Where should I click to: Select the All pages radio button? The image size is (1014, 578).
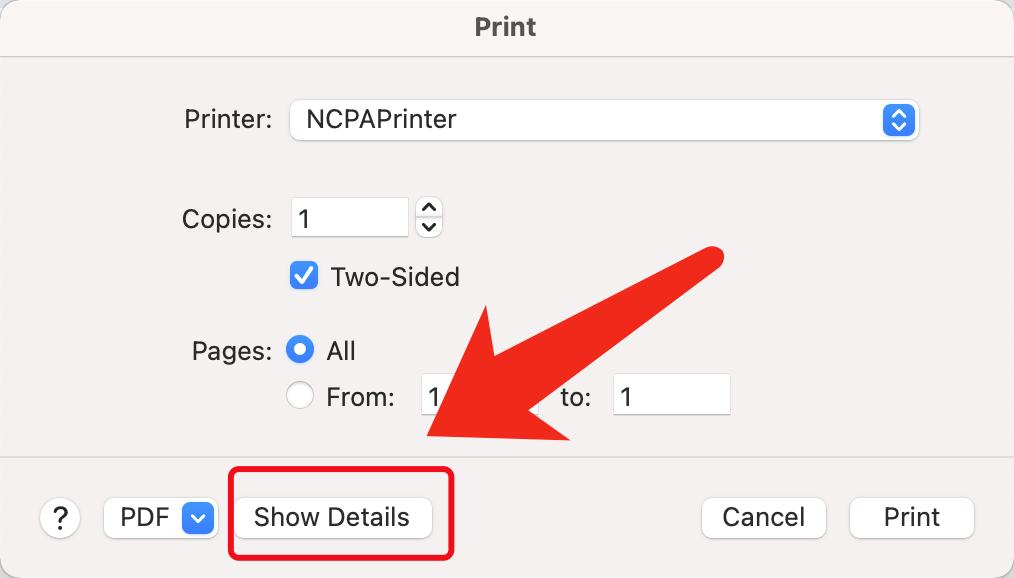(x=300, y=350)
